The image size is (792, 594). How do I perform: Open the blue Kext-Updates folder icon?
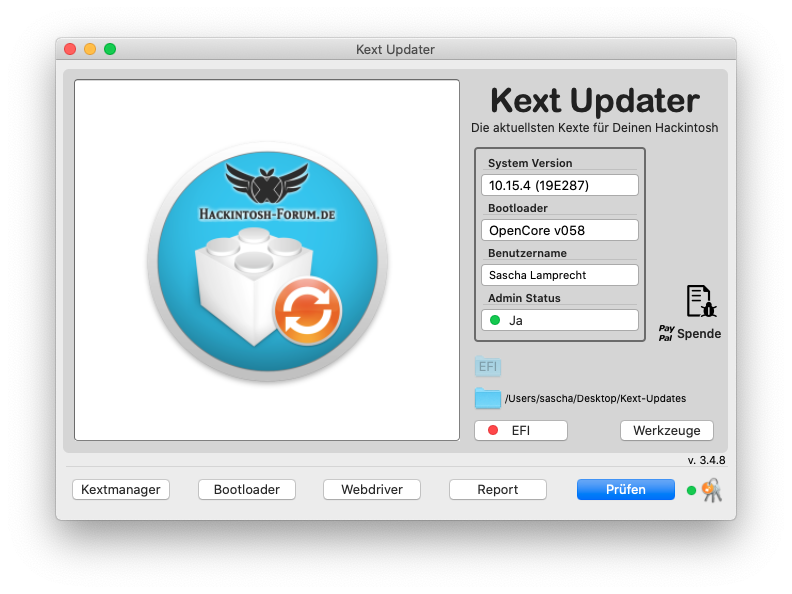point(487,399)
